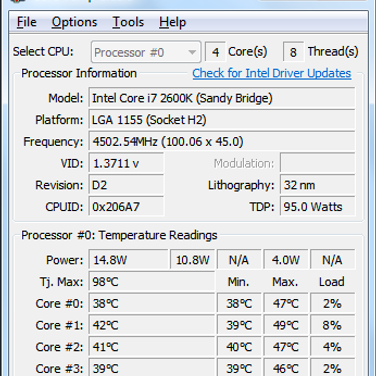The image size is (376, 376).
Task: Open the Tools menu
Action: (128, 22)
